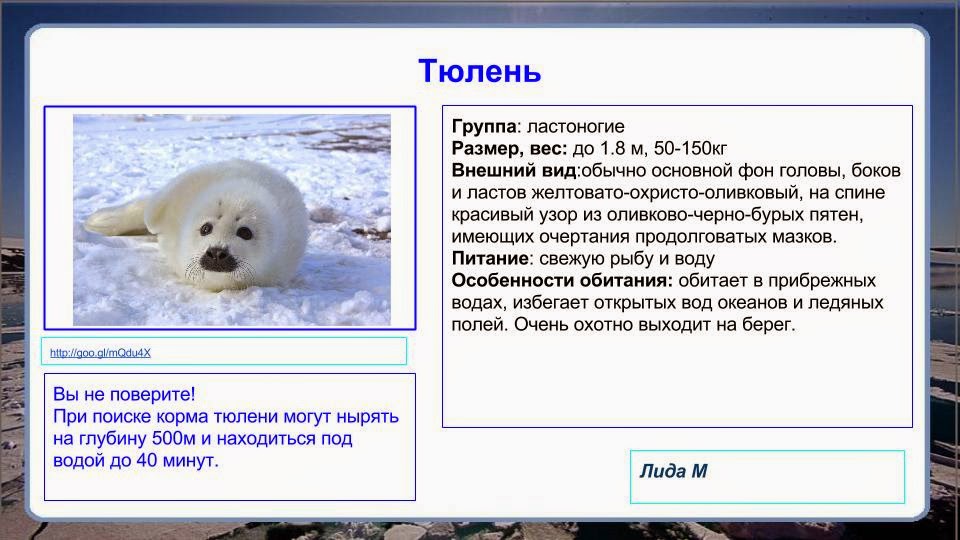Click the author name "Лида М"
This screenshot has width=960, height=540.
[673, 471]
